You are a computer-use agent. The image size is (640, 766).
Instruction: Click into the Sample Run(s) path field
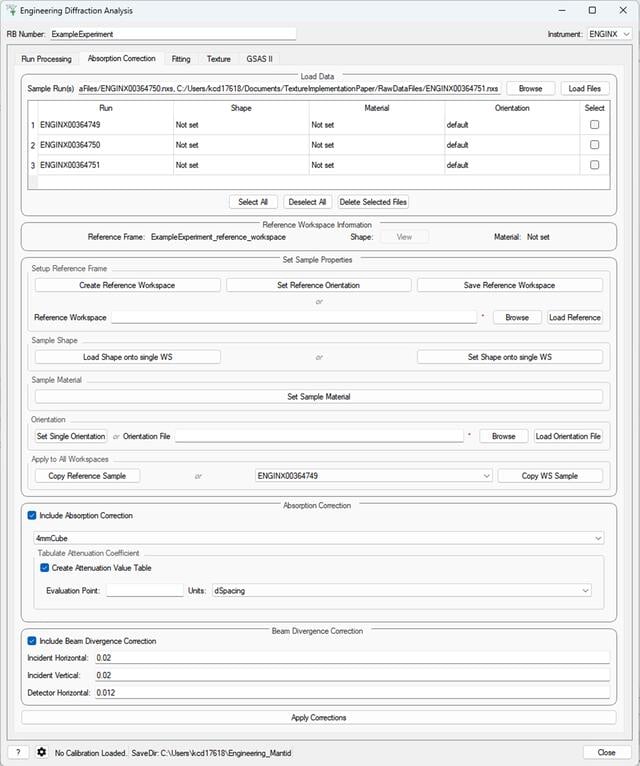[x=289, y=88]
